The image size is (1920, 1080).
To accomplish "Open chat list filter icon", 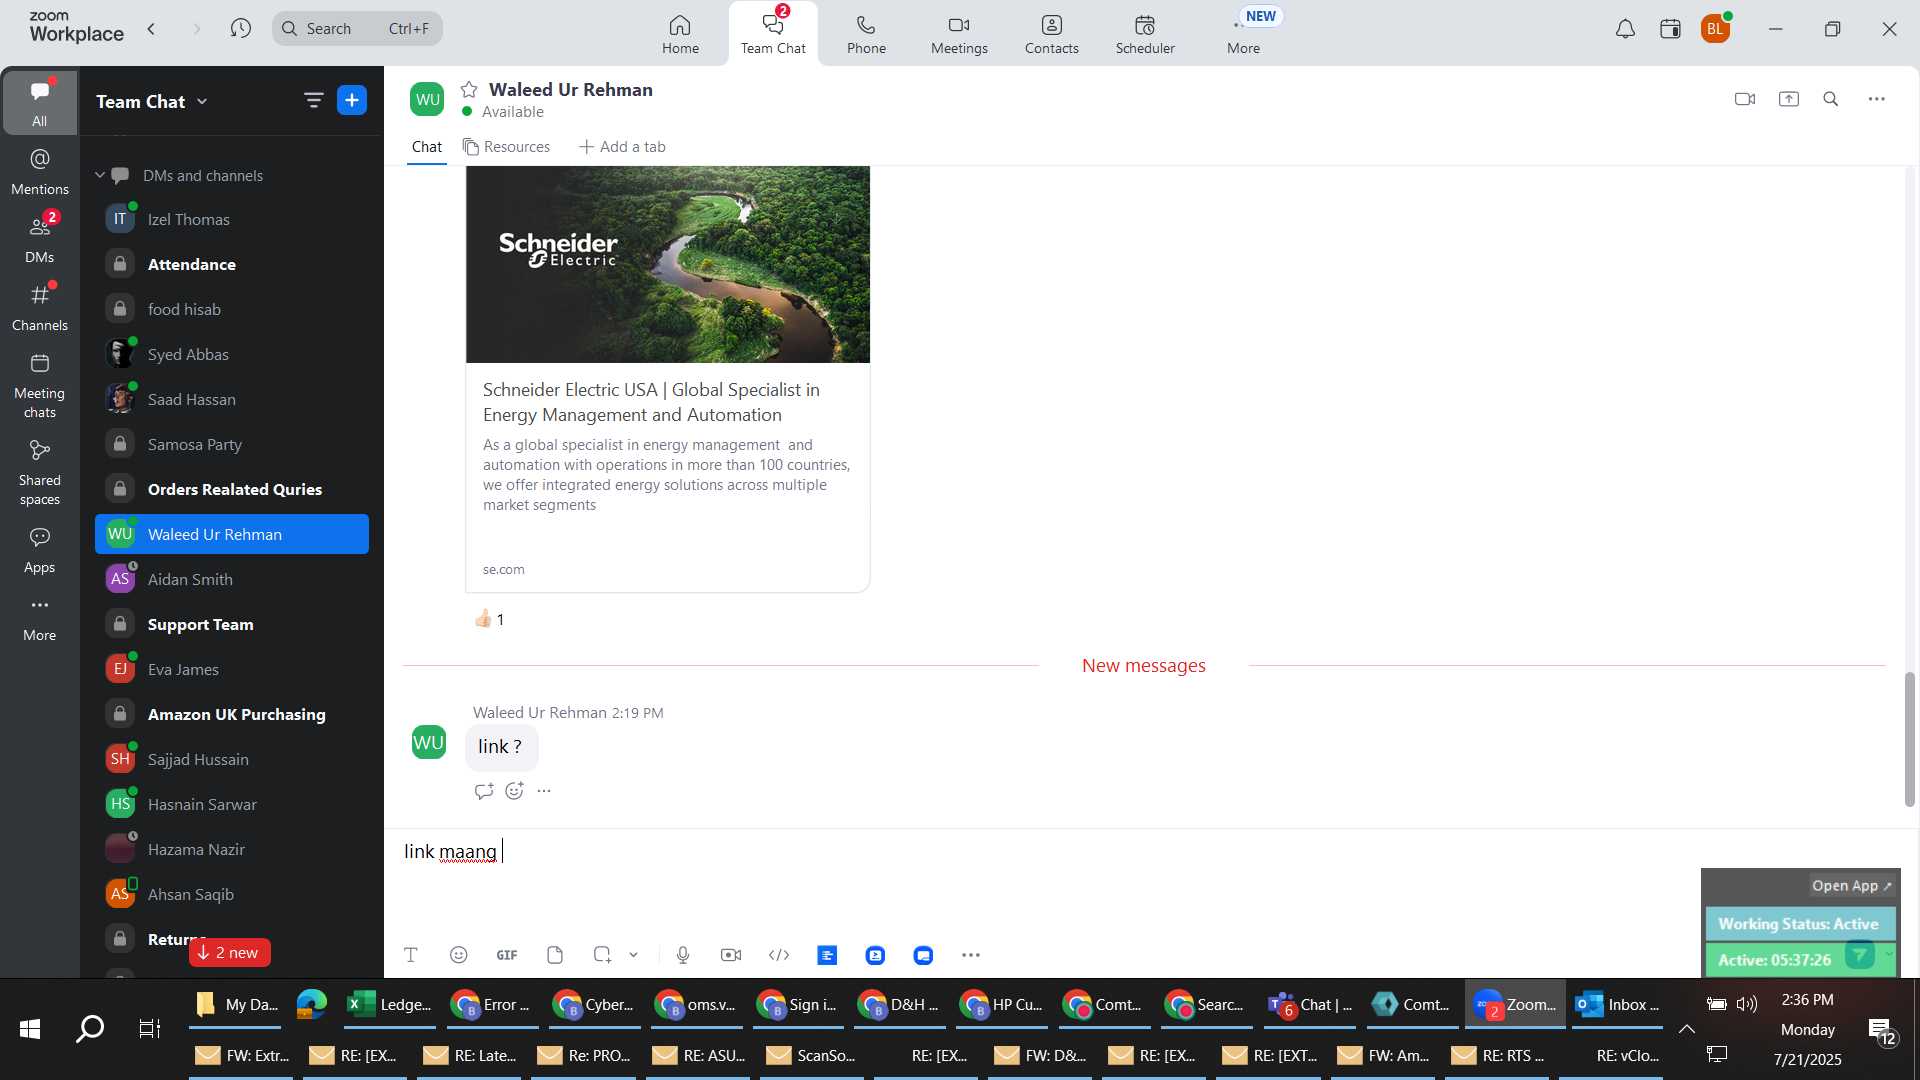I will click(313, 100).
